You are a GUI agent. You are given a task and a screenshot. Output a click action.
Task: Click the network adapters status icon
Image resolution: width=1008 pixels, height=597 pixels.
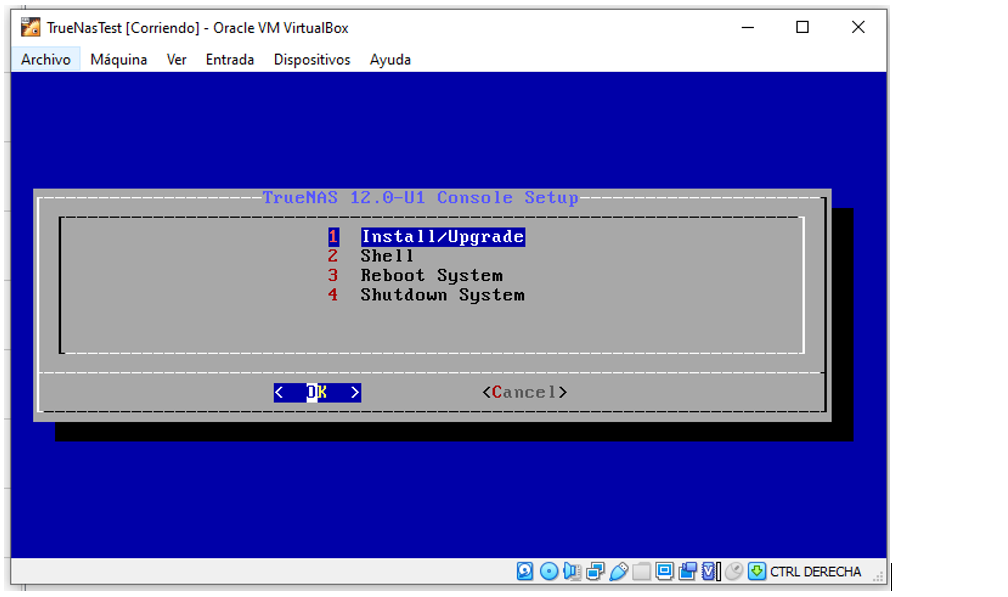pos(595,571)
